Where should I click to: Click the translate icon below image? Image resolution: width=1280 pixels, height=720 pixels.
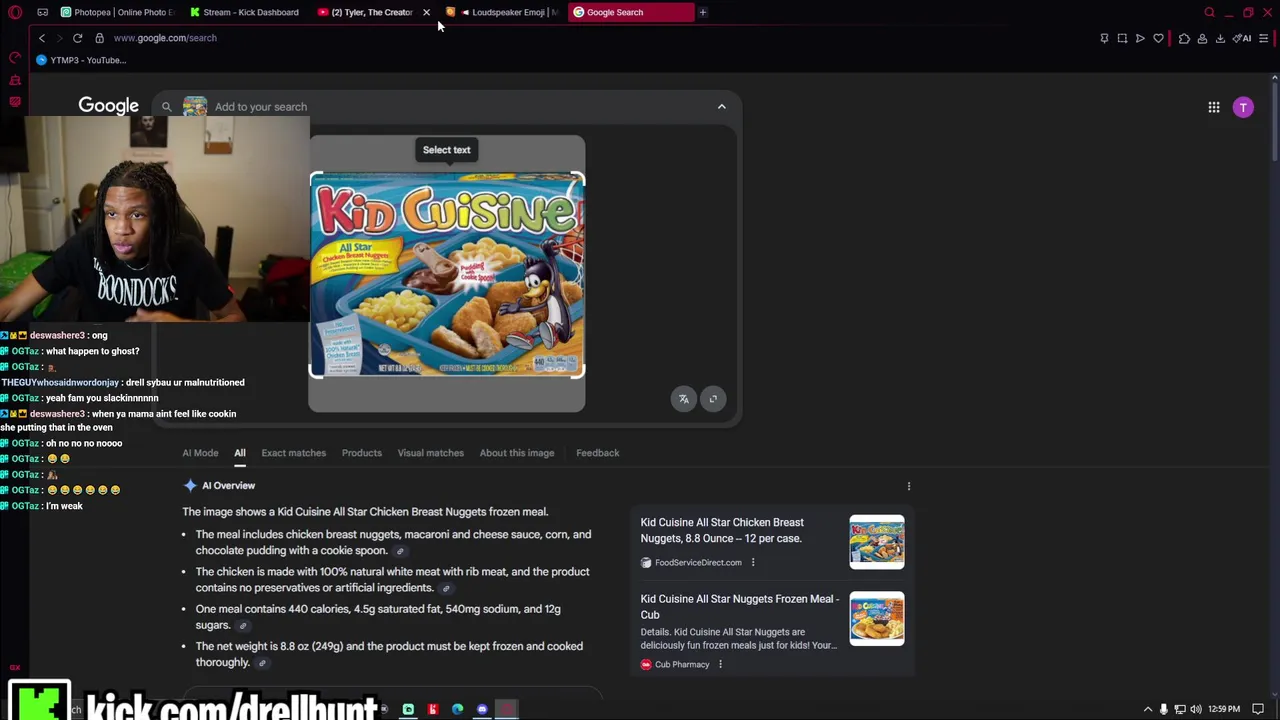point(684,399)
